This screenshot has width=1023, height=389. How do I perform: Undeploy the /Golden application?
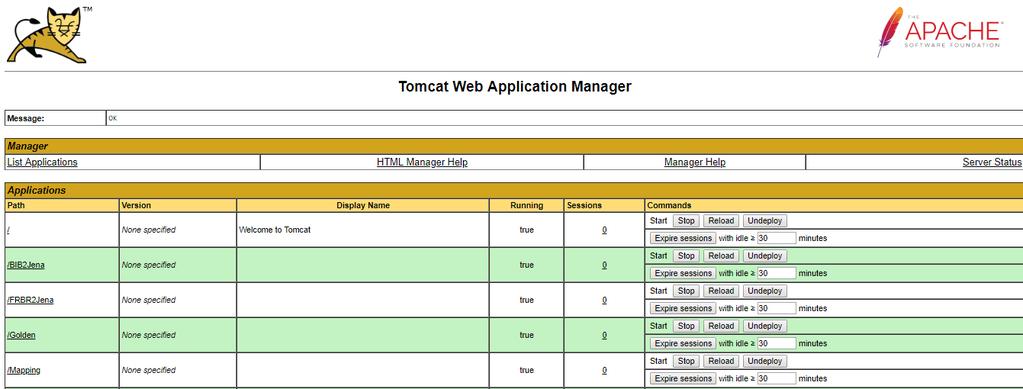click(765, 326)
